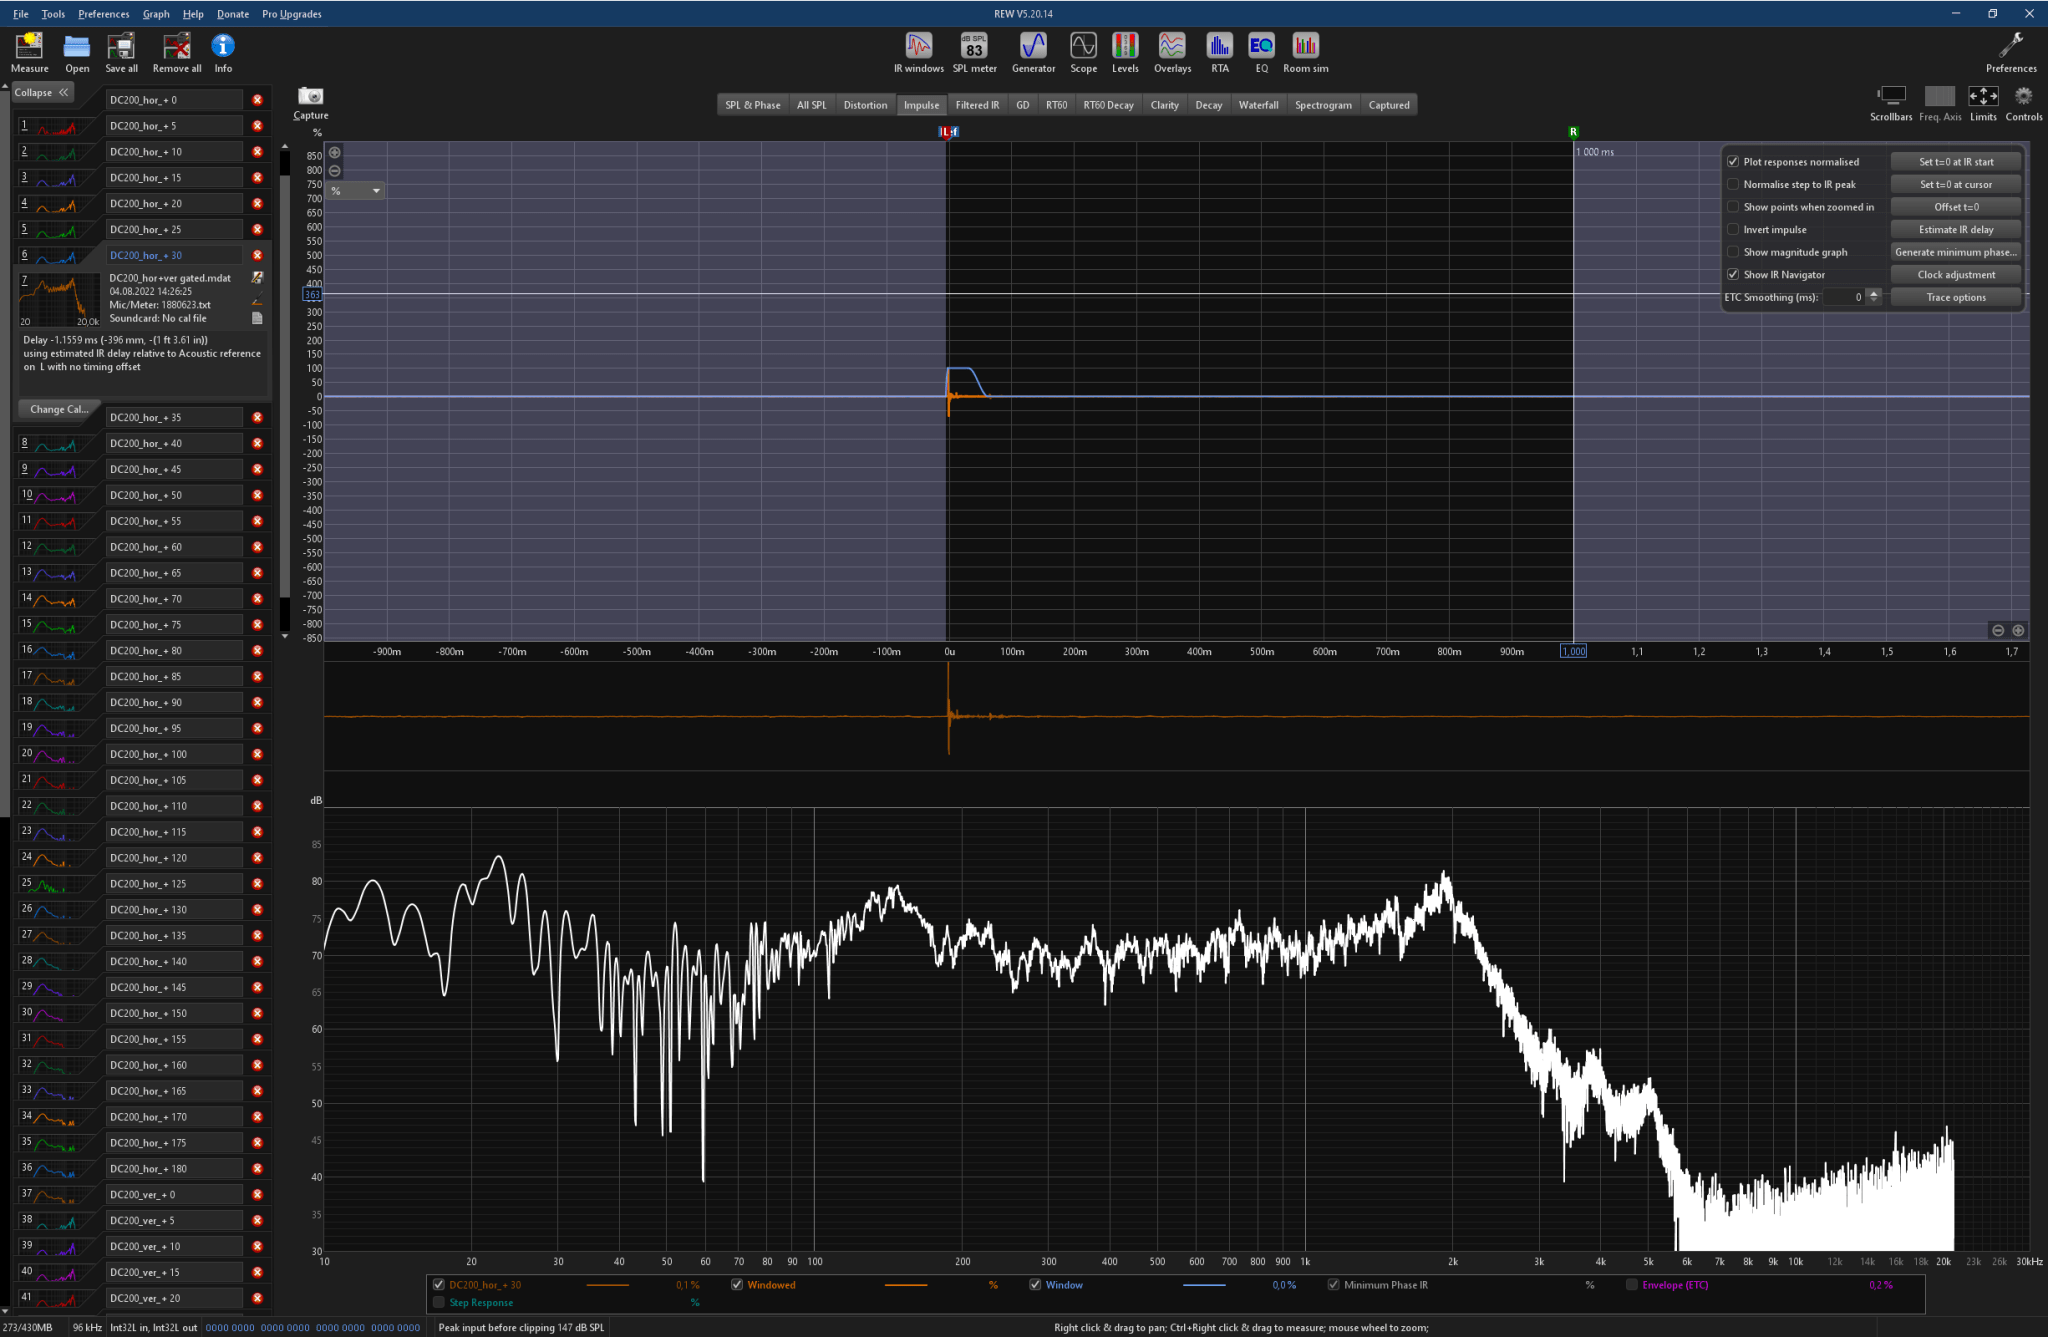
Task: Open the Levels meter
Action: [x=1125, y=52]
